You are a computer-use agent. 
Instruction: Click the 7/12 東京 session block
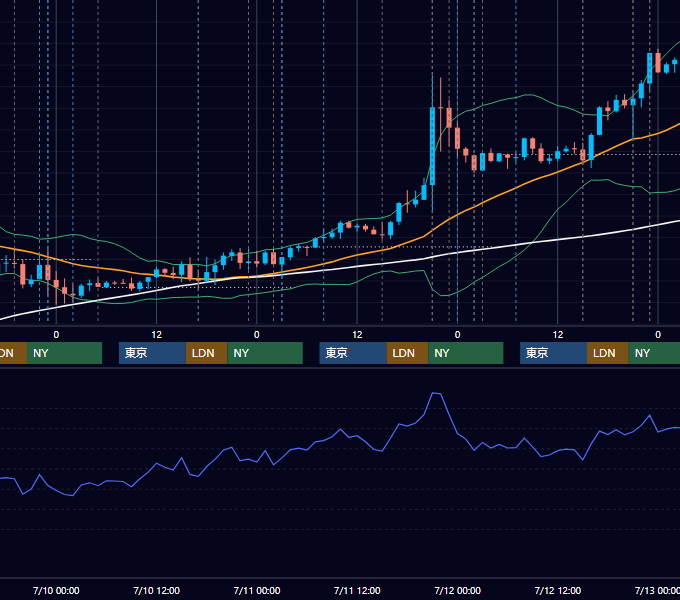[553, 353]
